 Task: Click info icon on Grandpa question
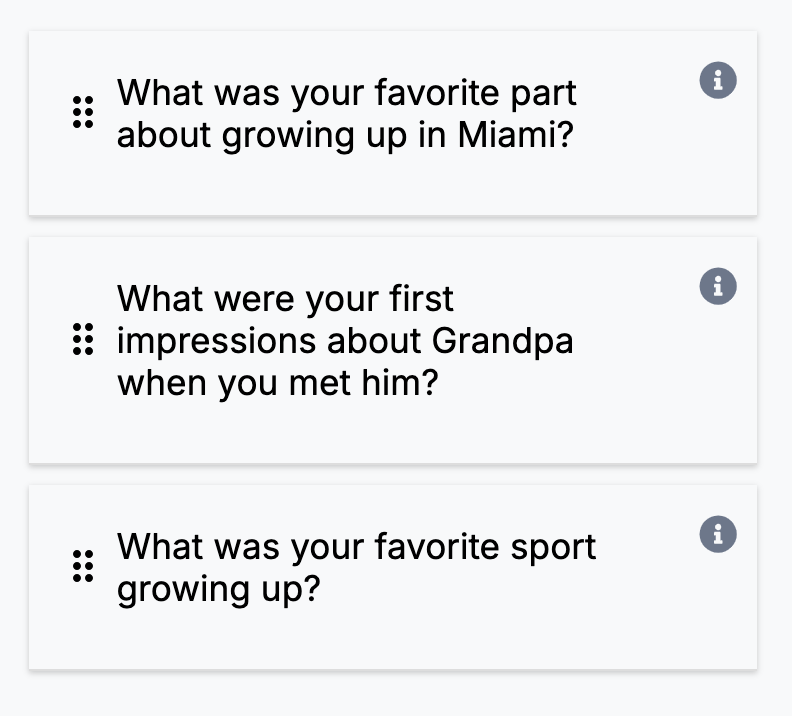point(718,286)
